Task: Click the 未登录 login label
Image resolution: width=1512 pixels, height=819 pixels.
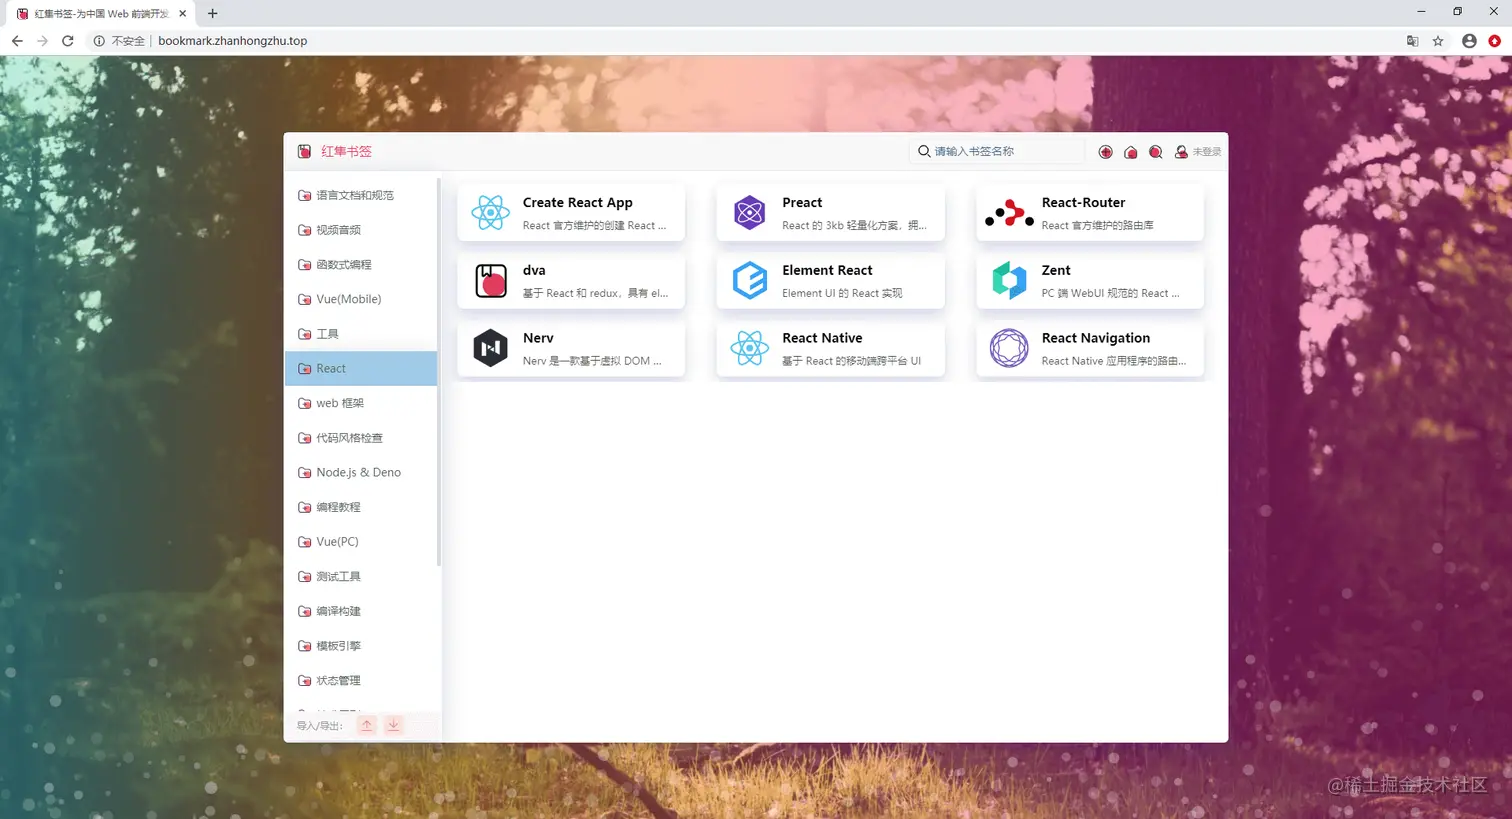Action: (1207, 152)
